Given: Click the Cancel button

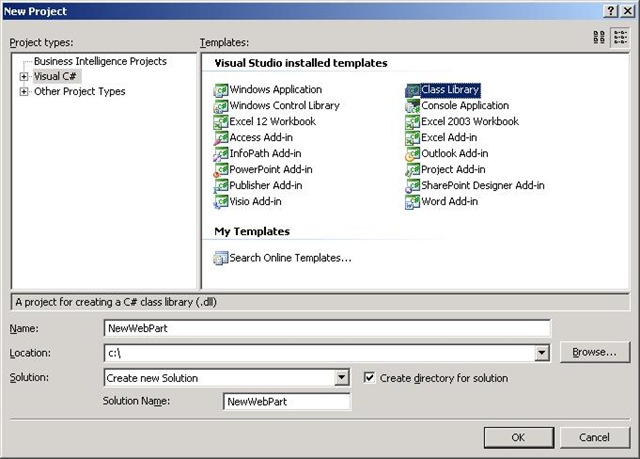Looking at the screenshot, I should point(595,437).
